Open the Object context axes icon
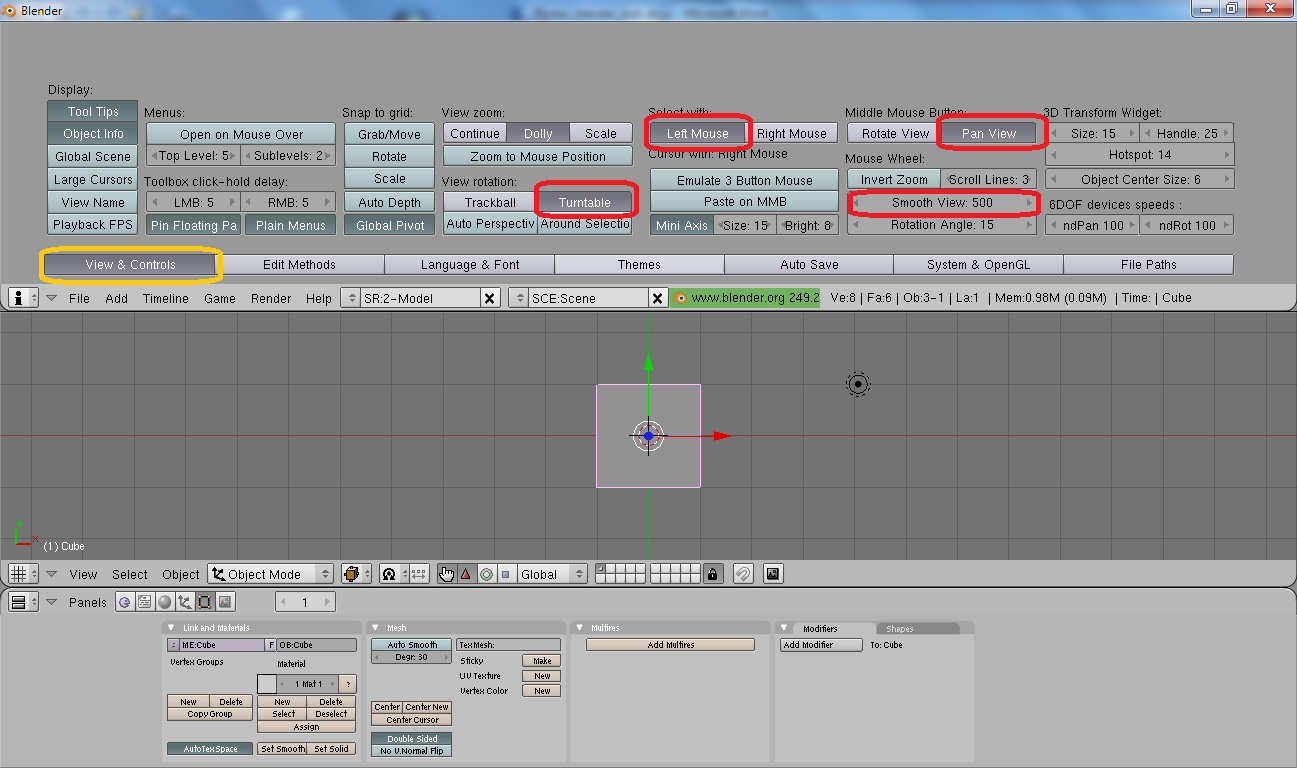The image size is (1297, 768). [185, 602]
